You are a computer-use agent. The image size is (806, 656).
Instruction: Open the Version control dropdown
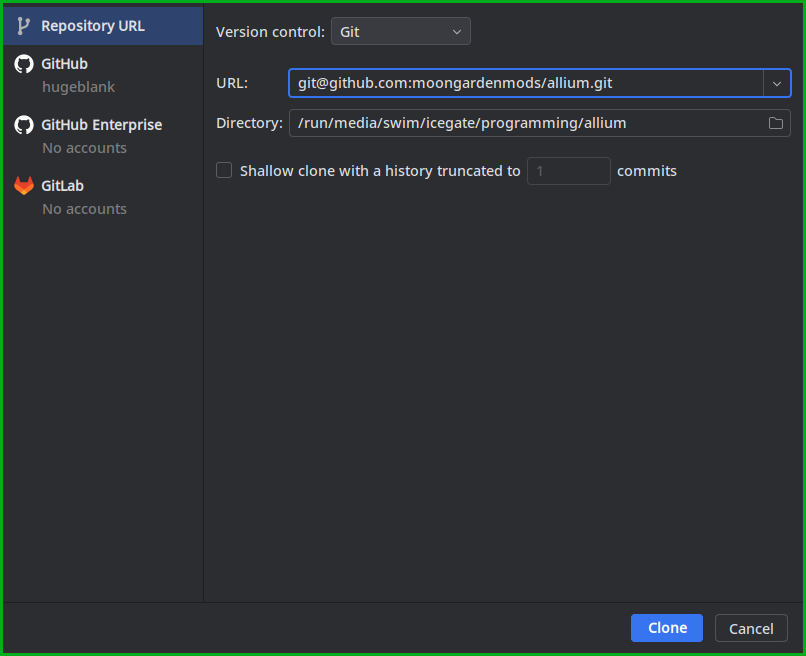pos(400,31)
